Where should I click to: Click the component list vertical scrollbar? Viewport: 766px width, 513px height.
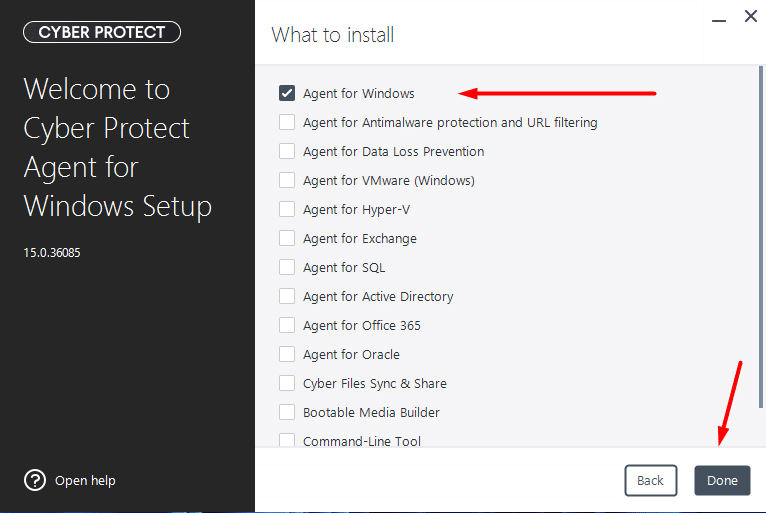pos(761,237)
